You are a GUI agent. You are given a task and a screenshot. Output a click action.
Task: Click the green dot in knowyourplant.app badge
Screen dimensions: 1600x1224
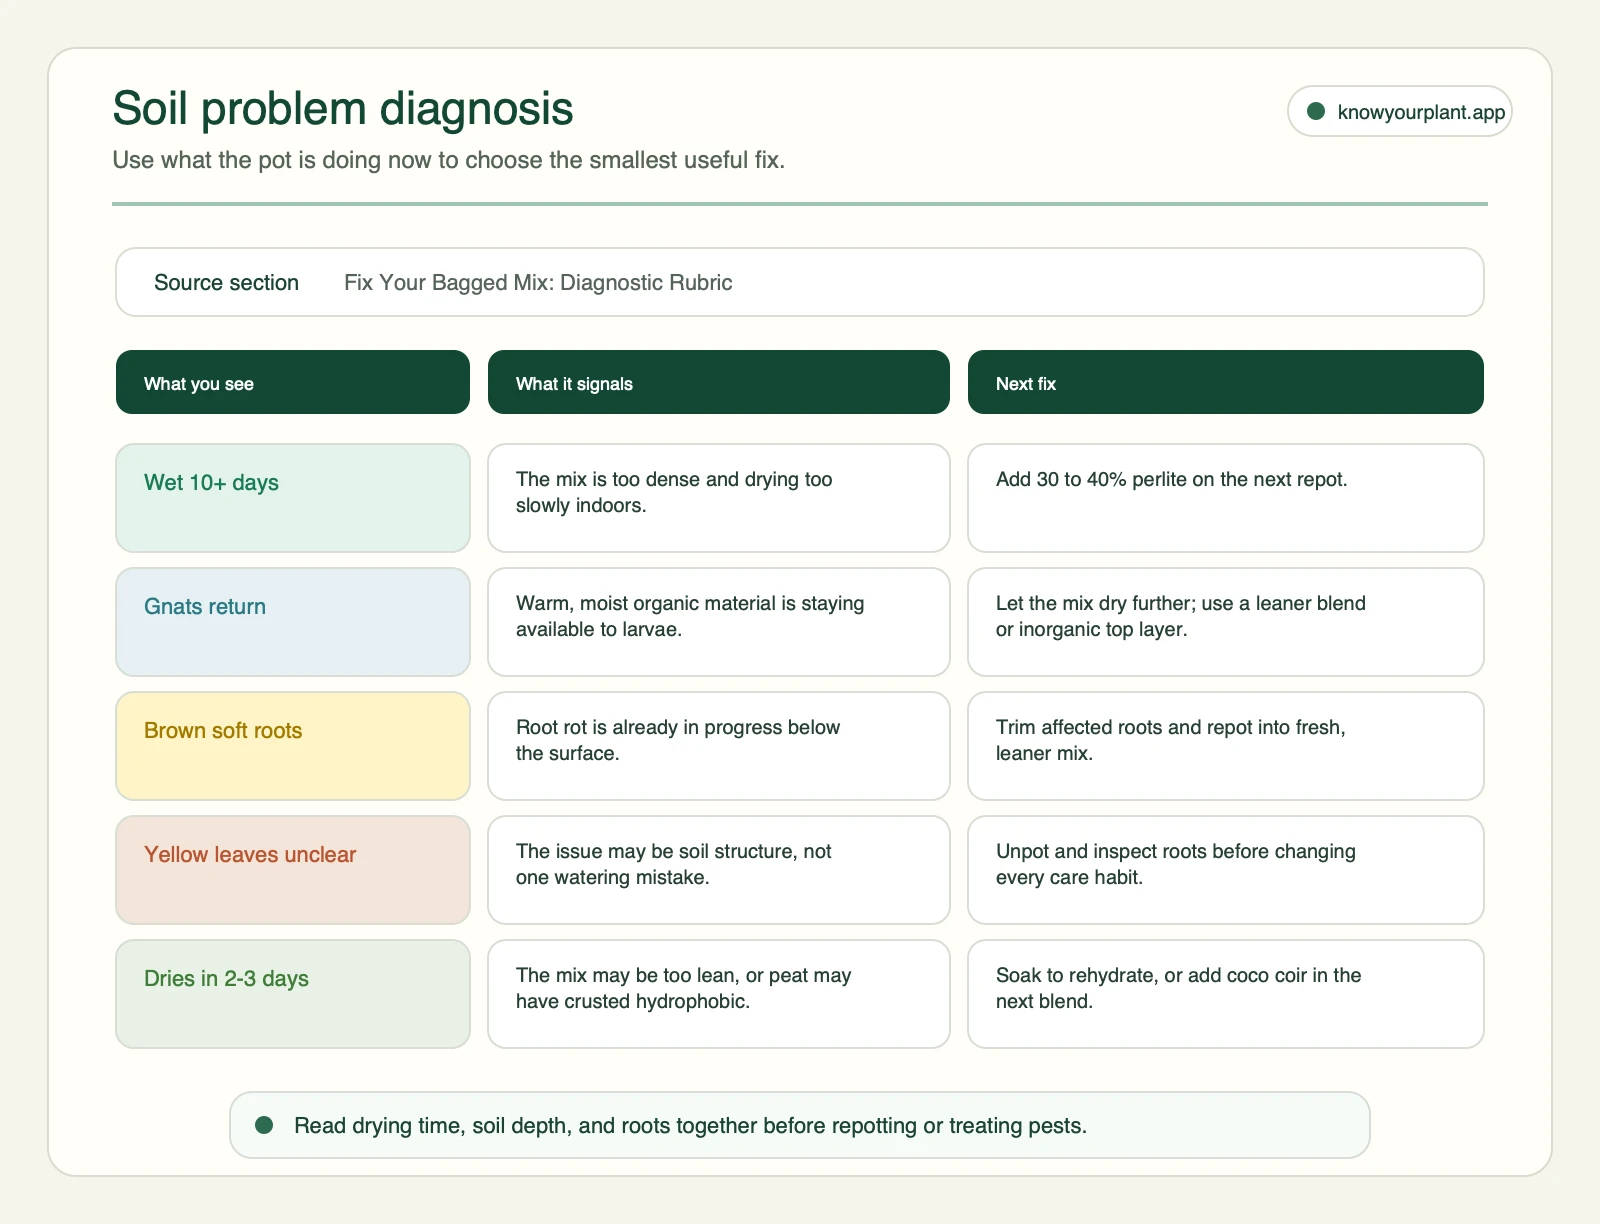click(x=1316, y=111)
